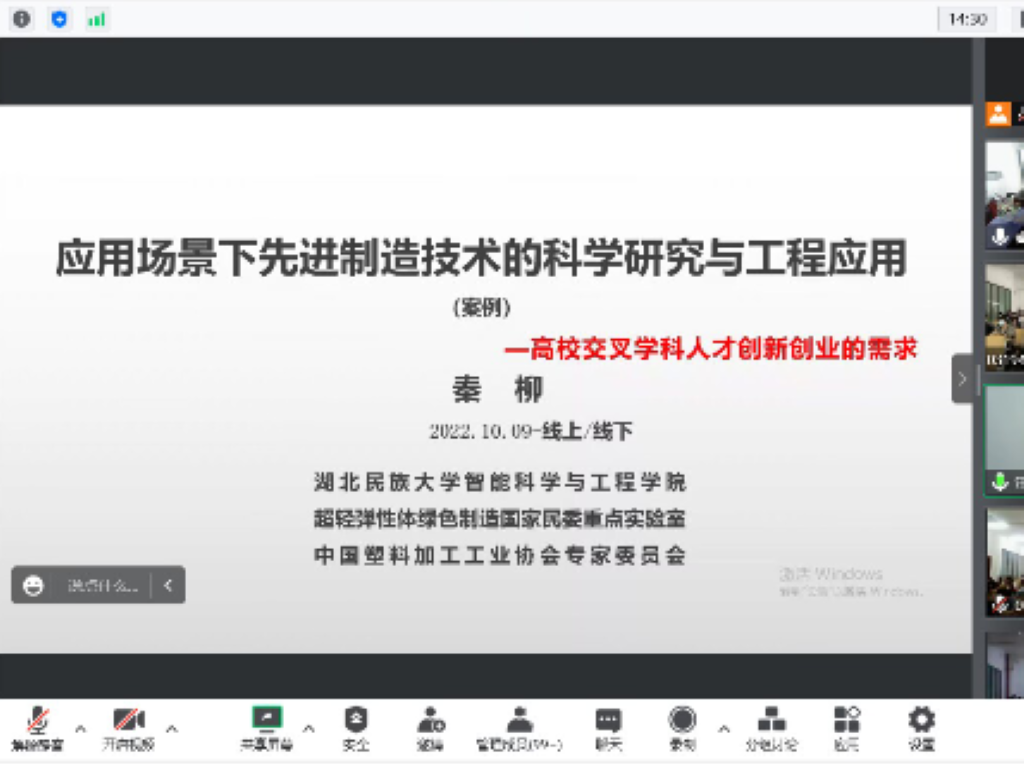Open the Apps grid icon
Image resolution: width=1024 pixels, height=769 pixels.
(846, 727)
